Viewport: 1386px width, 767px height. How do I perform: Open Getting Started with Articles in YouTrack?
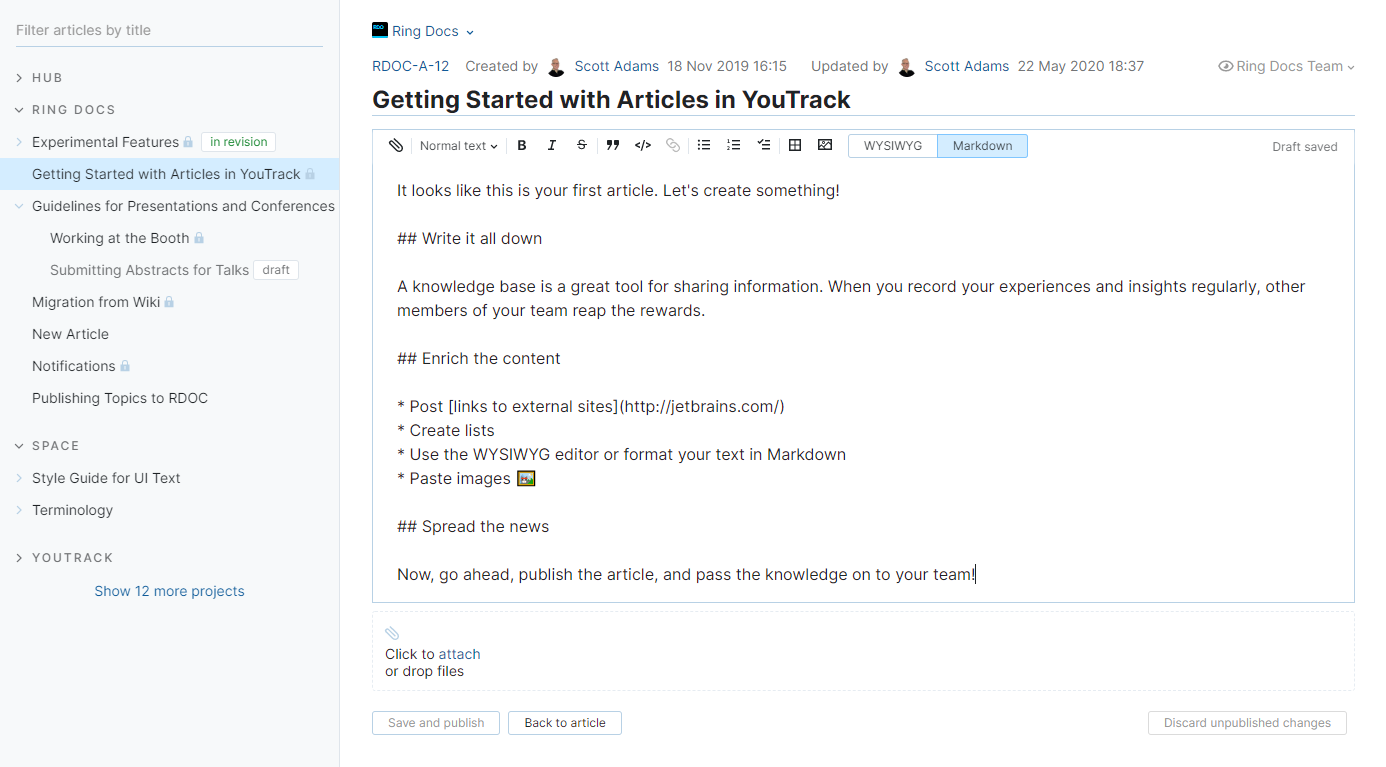click(x=166, y=174)
